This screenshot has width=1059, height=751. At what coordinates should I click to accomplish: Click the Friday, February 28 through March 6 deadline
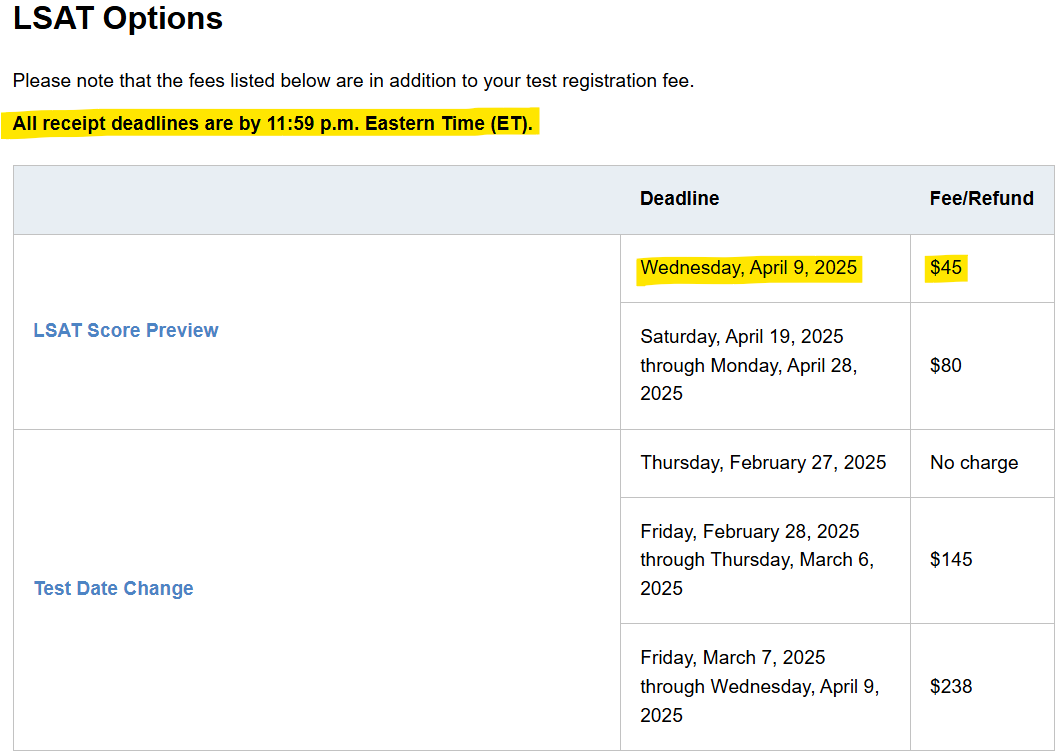757,560
